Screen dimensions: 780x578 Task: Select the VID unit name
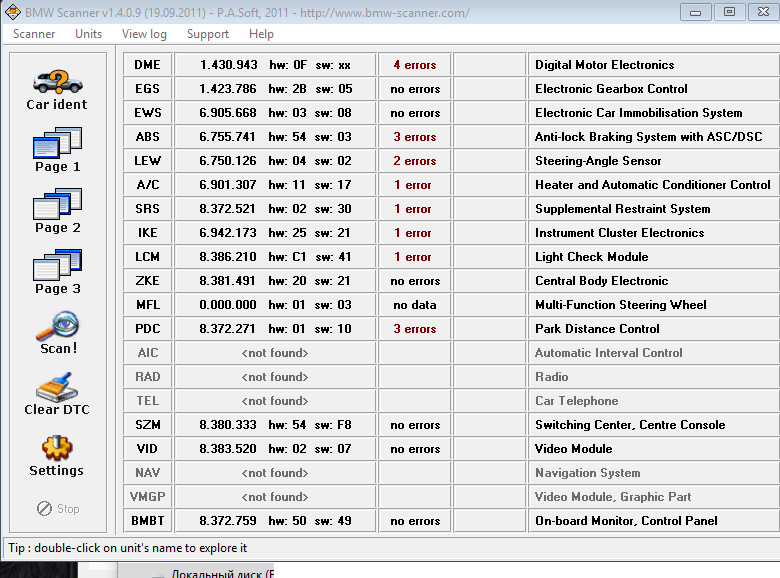(148, 449)
